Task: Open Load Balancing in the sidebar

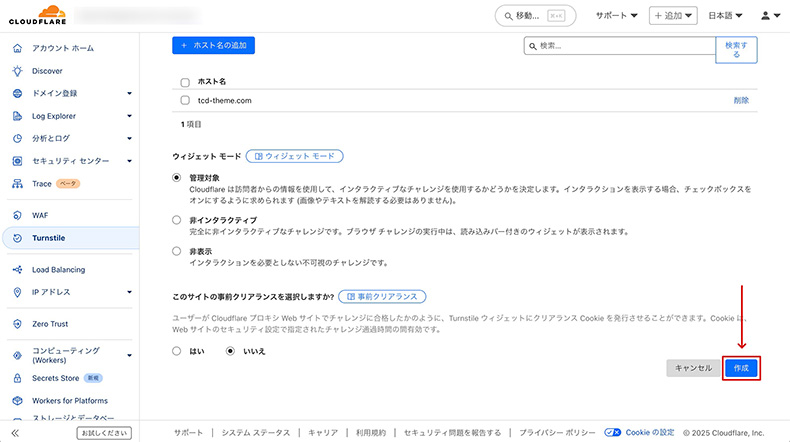Action: pyautogui.click(x=58, y=270)
